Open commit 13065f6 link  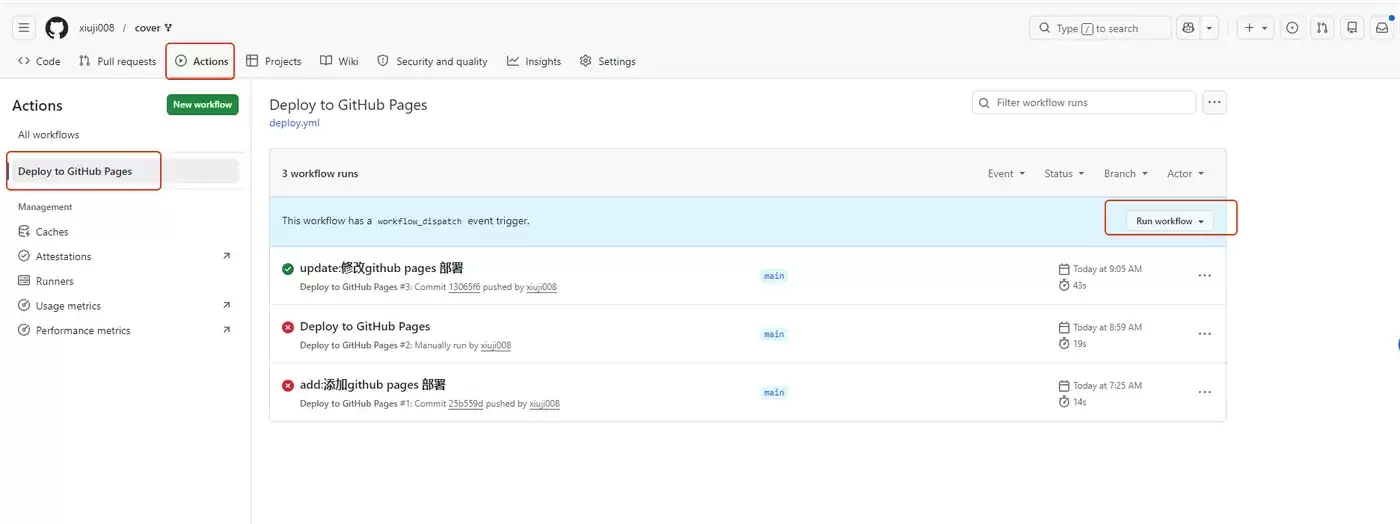(x=464, y=287)
